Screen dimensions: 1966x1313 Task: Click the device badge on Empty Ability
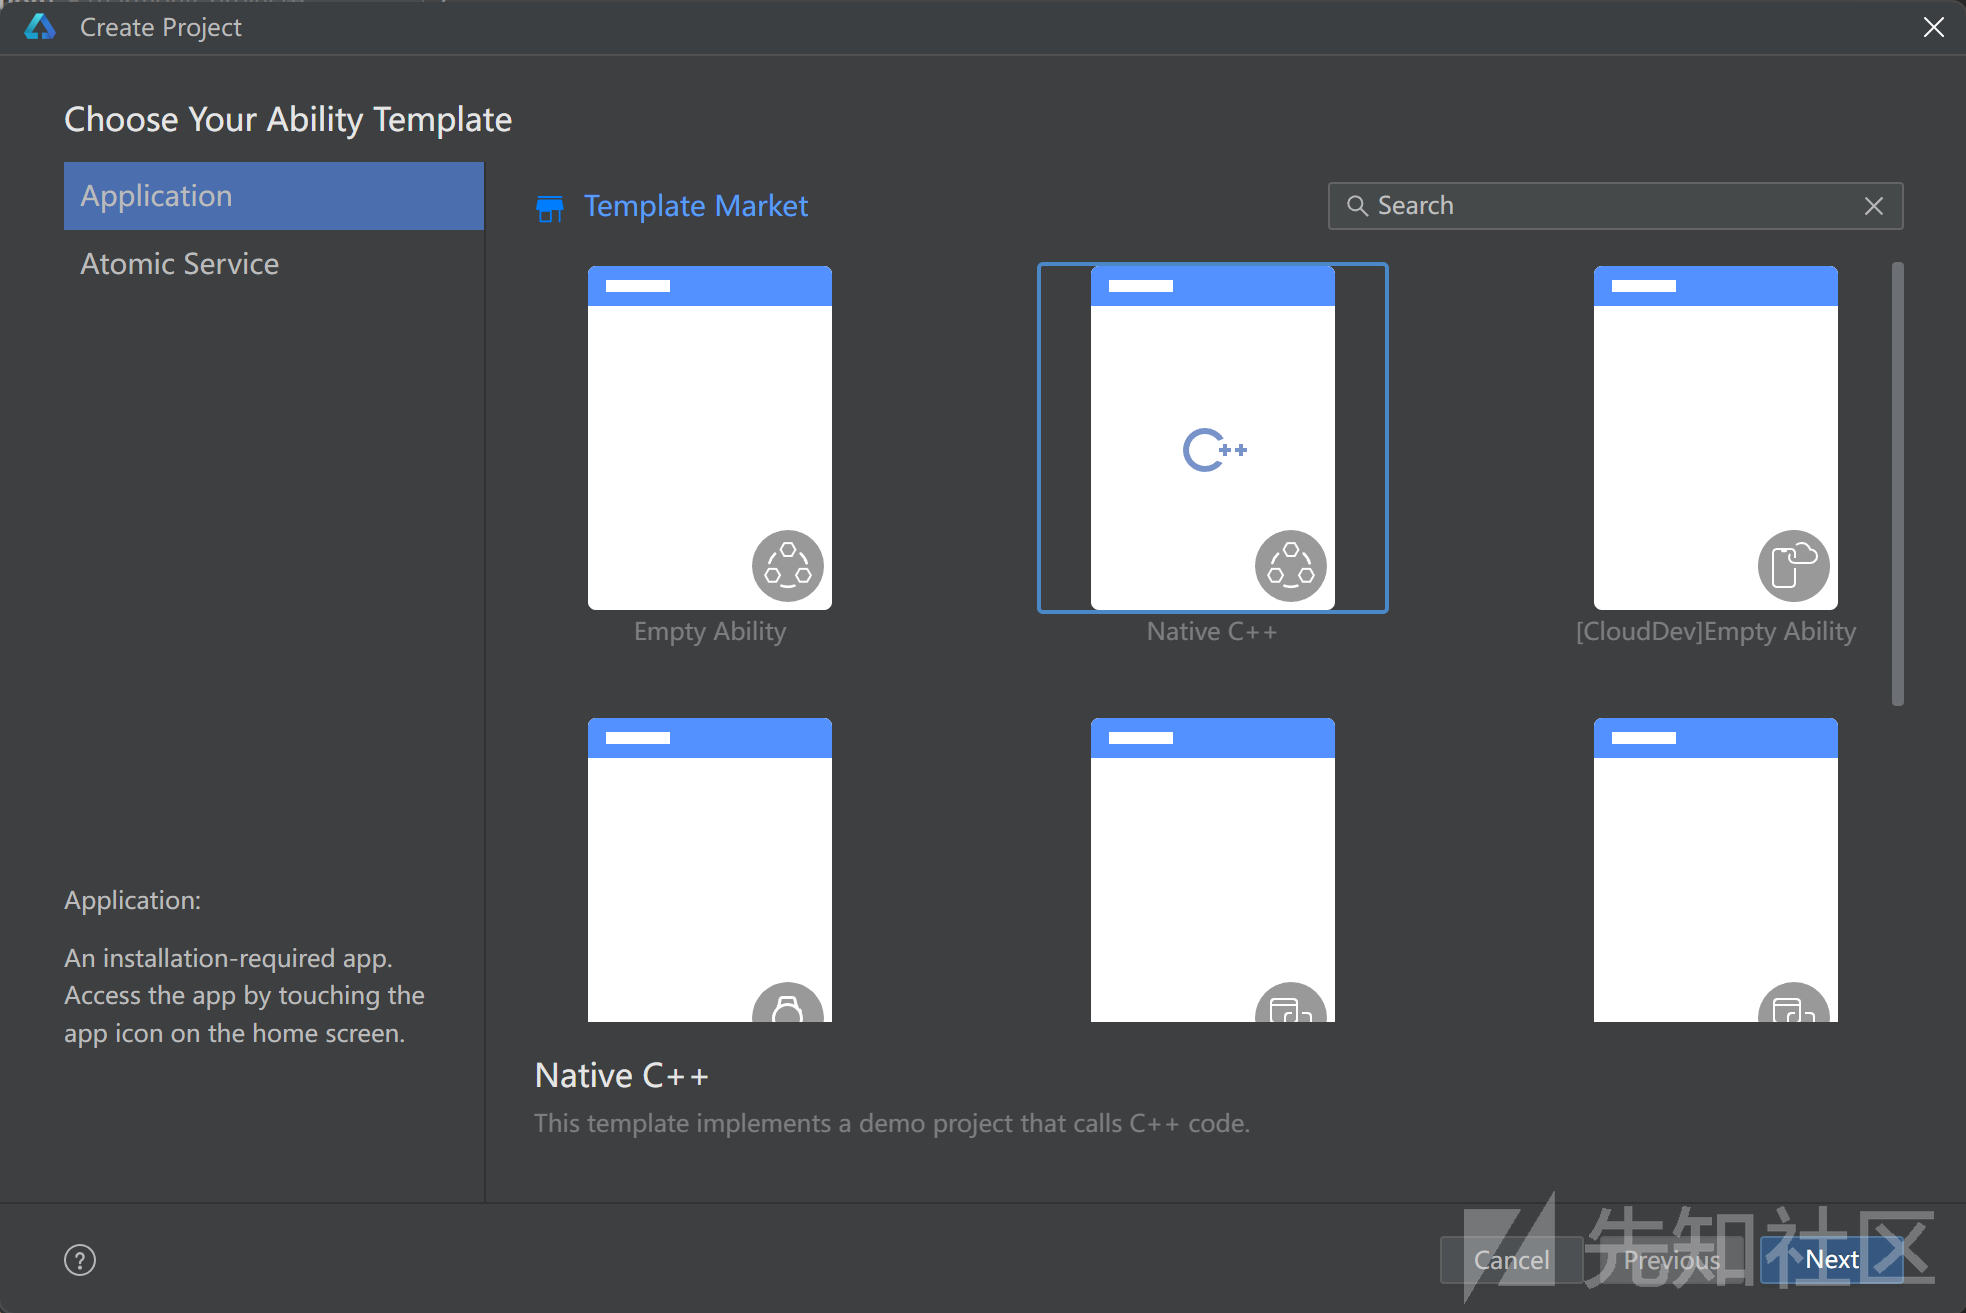[x=788, y=566]
